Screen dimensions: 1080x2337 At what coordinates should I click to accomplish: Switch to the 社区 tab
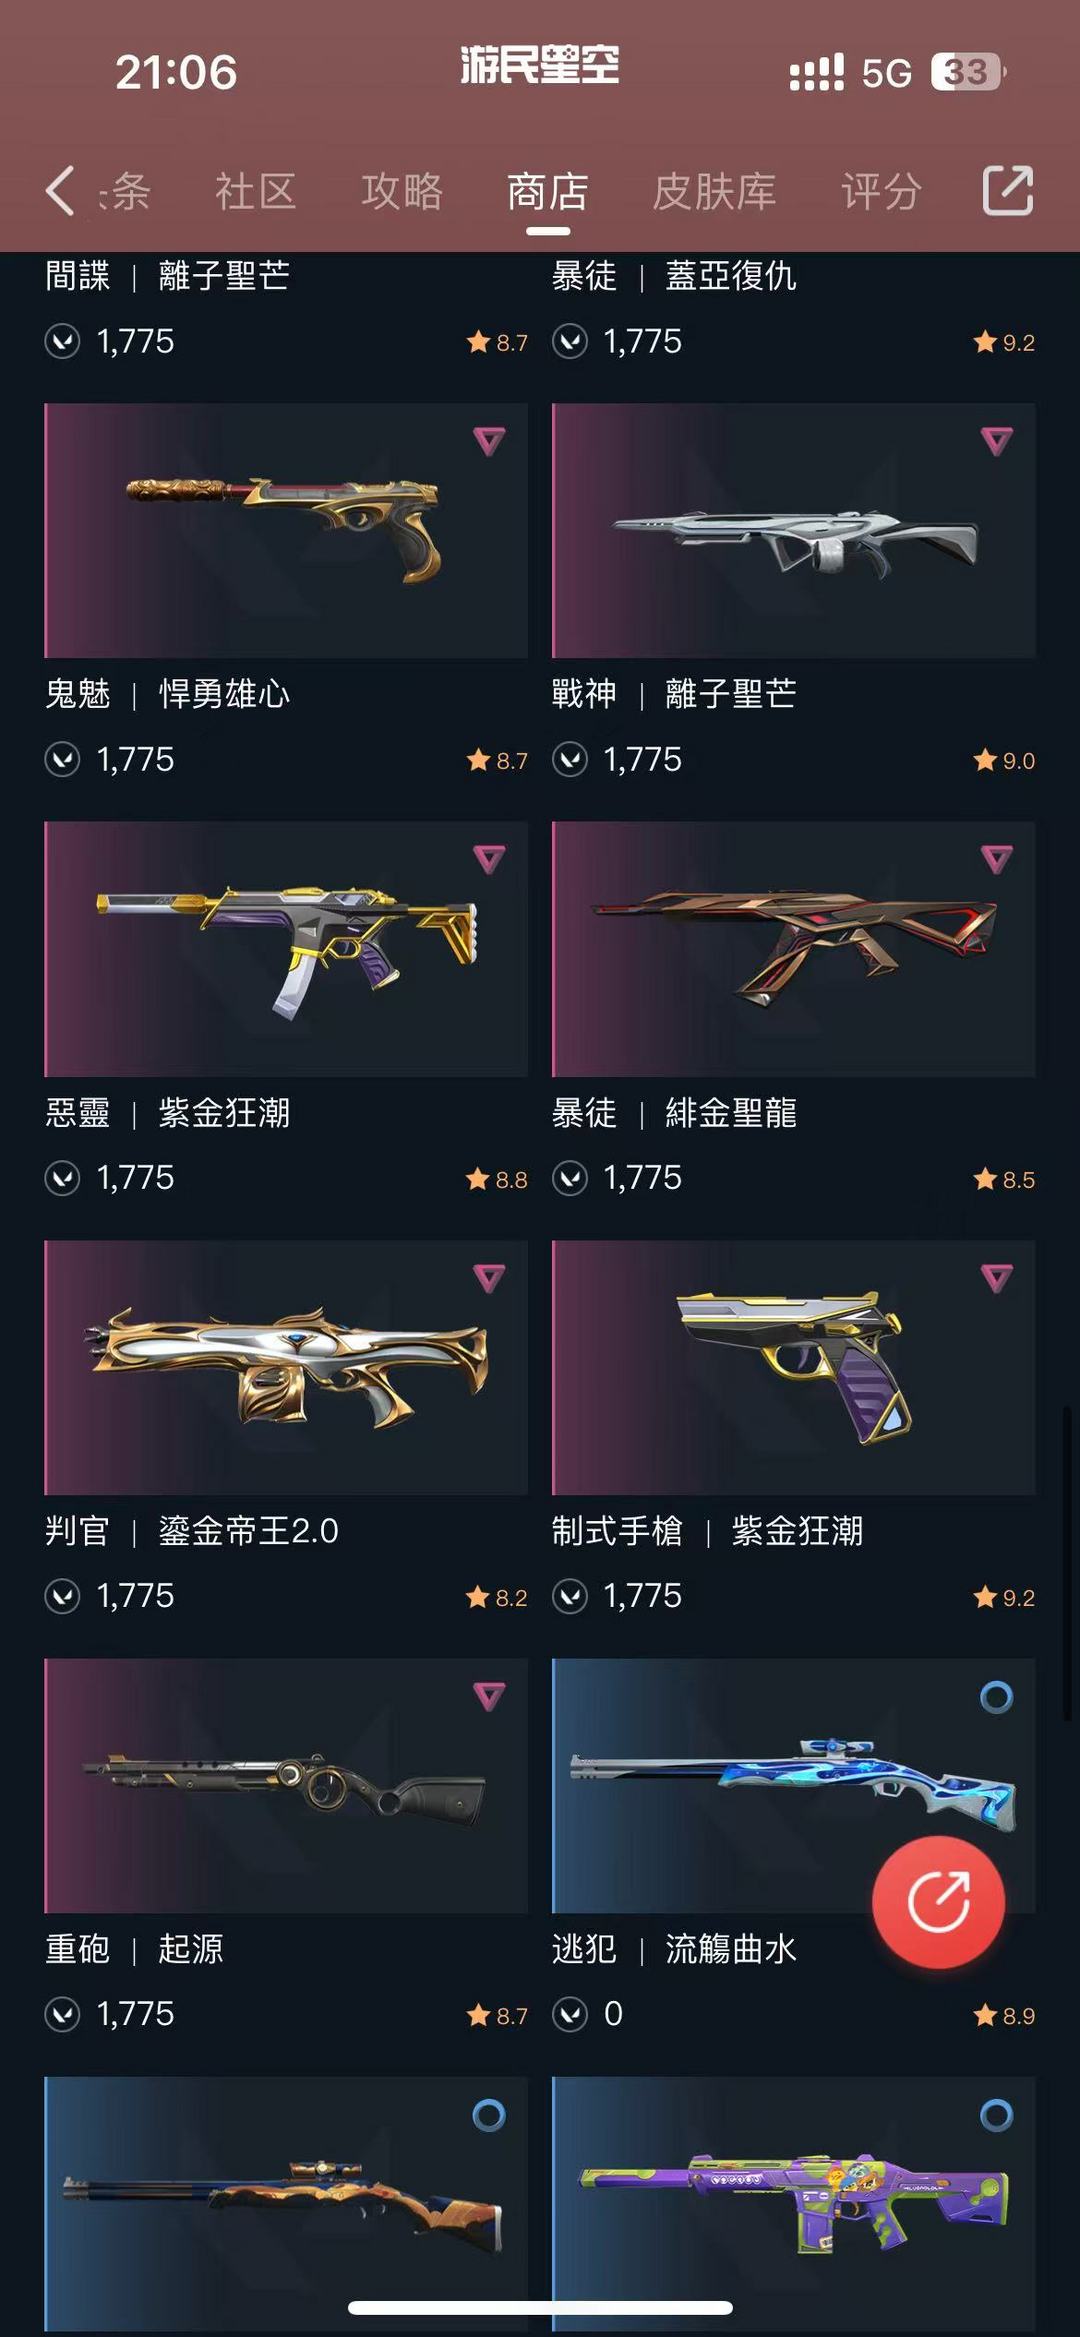coord(256,191)
